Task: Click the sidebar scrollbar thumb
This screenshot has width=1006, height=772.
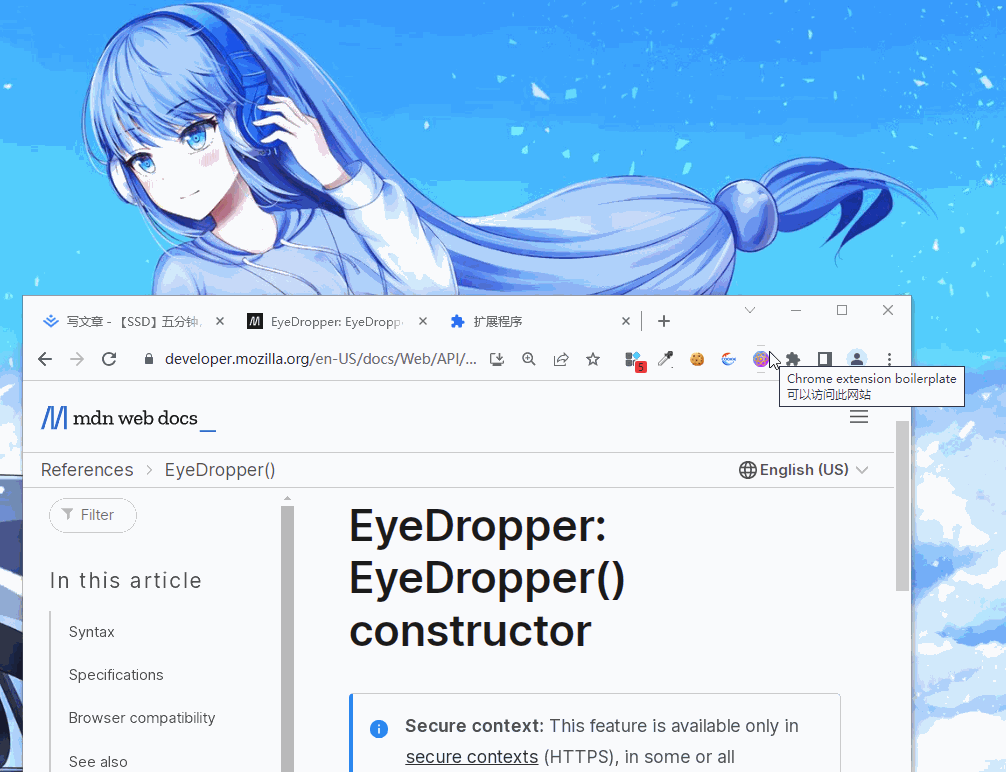Action: pos(287,639)
